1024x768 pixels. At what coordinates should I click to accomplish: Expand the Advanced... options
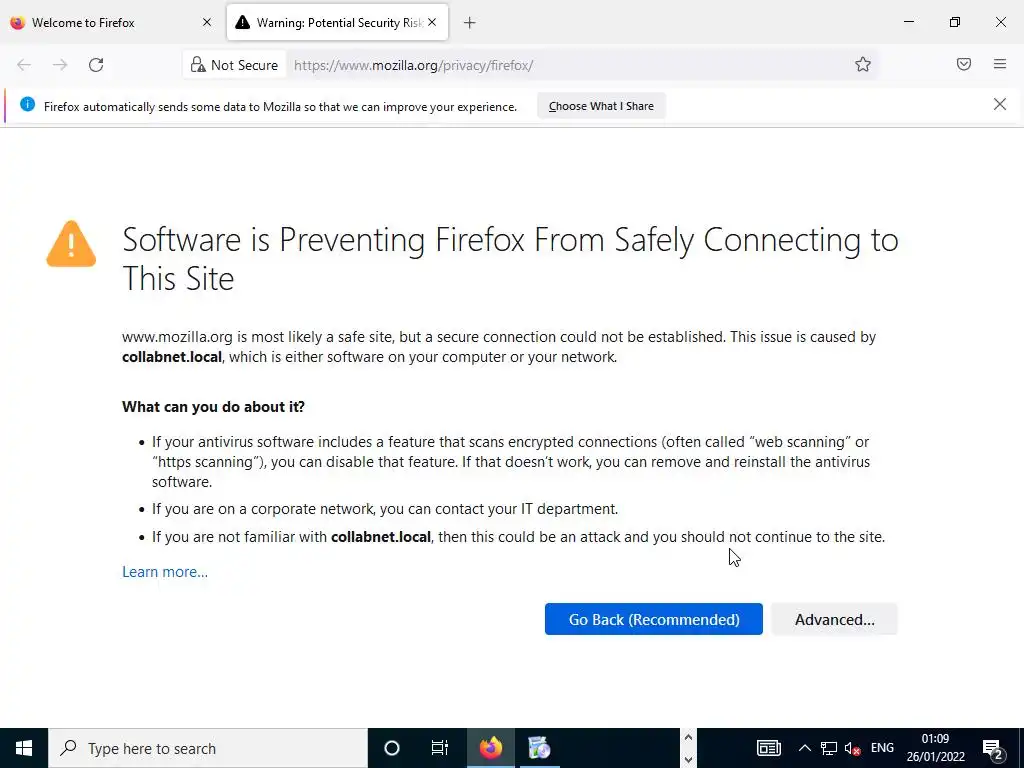click(834, 619)
